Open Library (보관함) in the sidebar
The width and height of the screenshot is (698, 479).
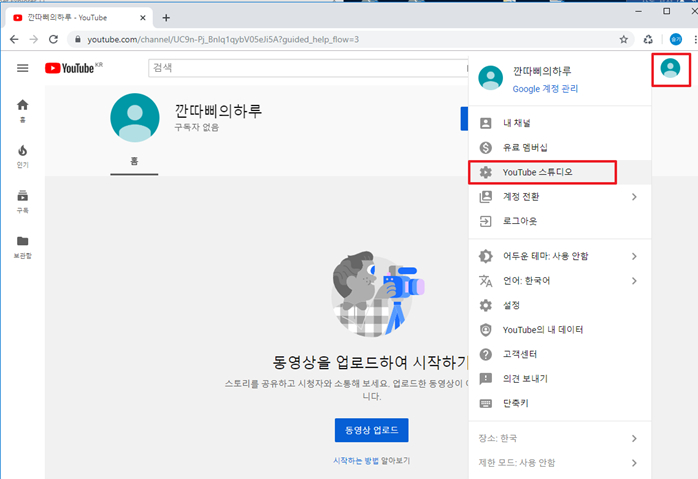pos(23,247)
